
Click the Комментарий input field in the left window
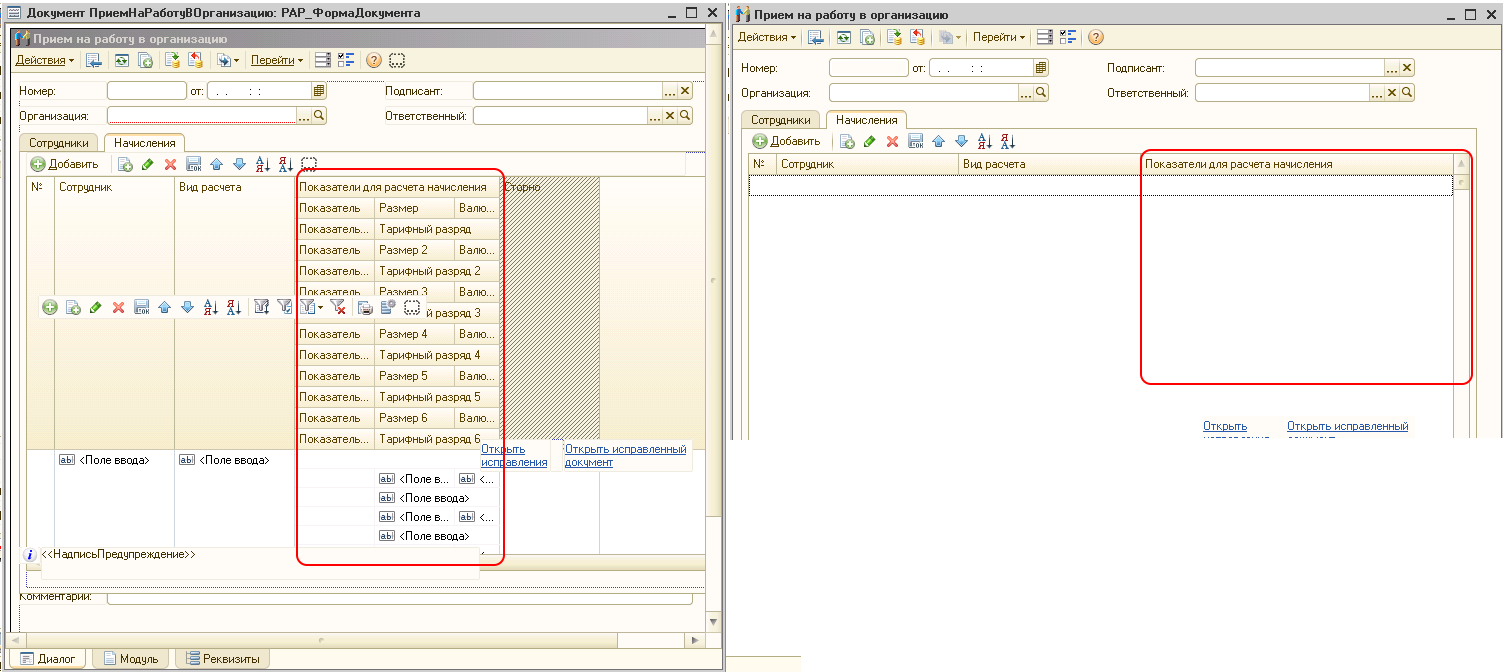coord(399,597)
